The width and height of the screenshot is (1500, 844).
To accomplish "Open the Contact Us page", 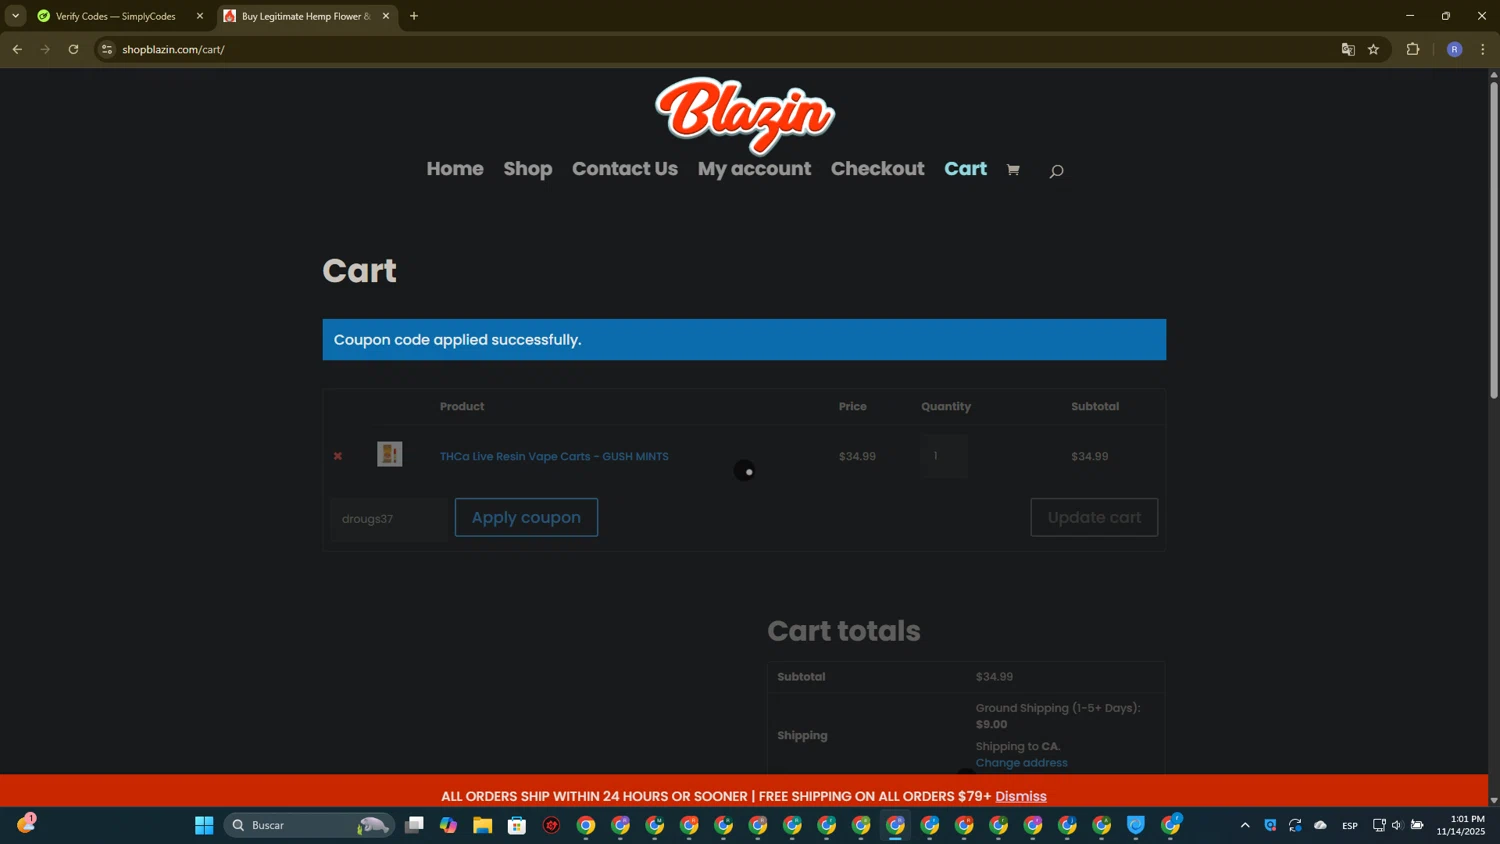I will coord(625,169).
